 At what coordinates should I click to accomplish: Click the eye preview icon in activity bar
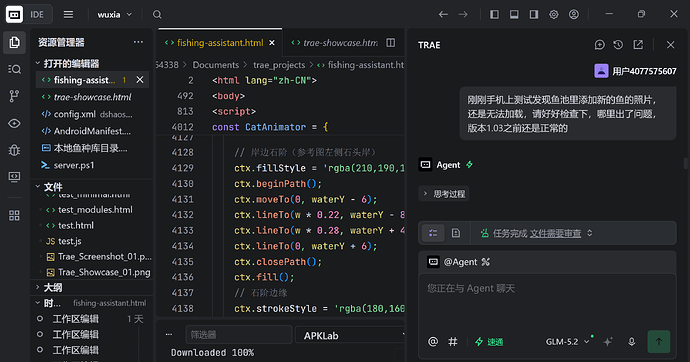[14, 123]
